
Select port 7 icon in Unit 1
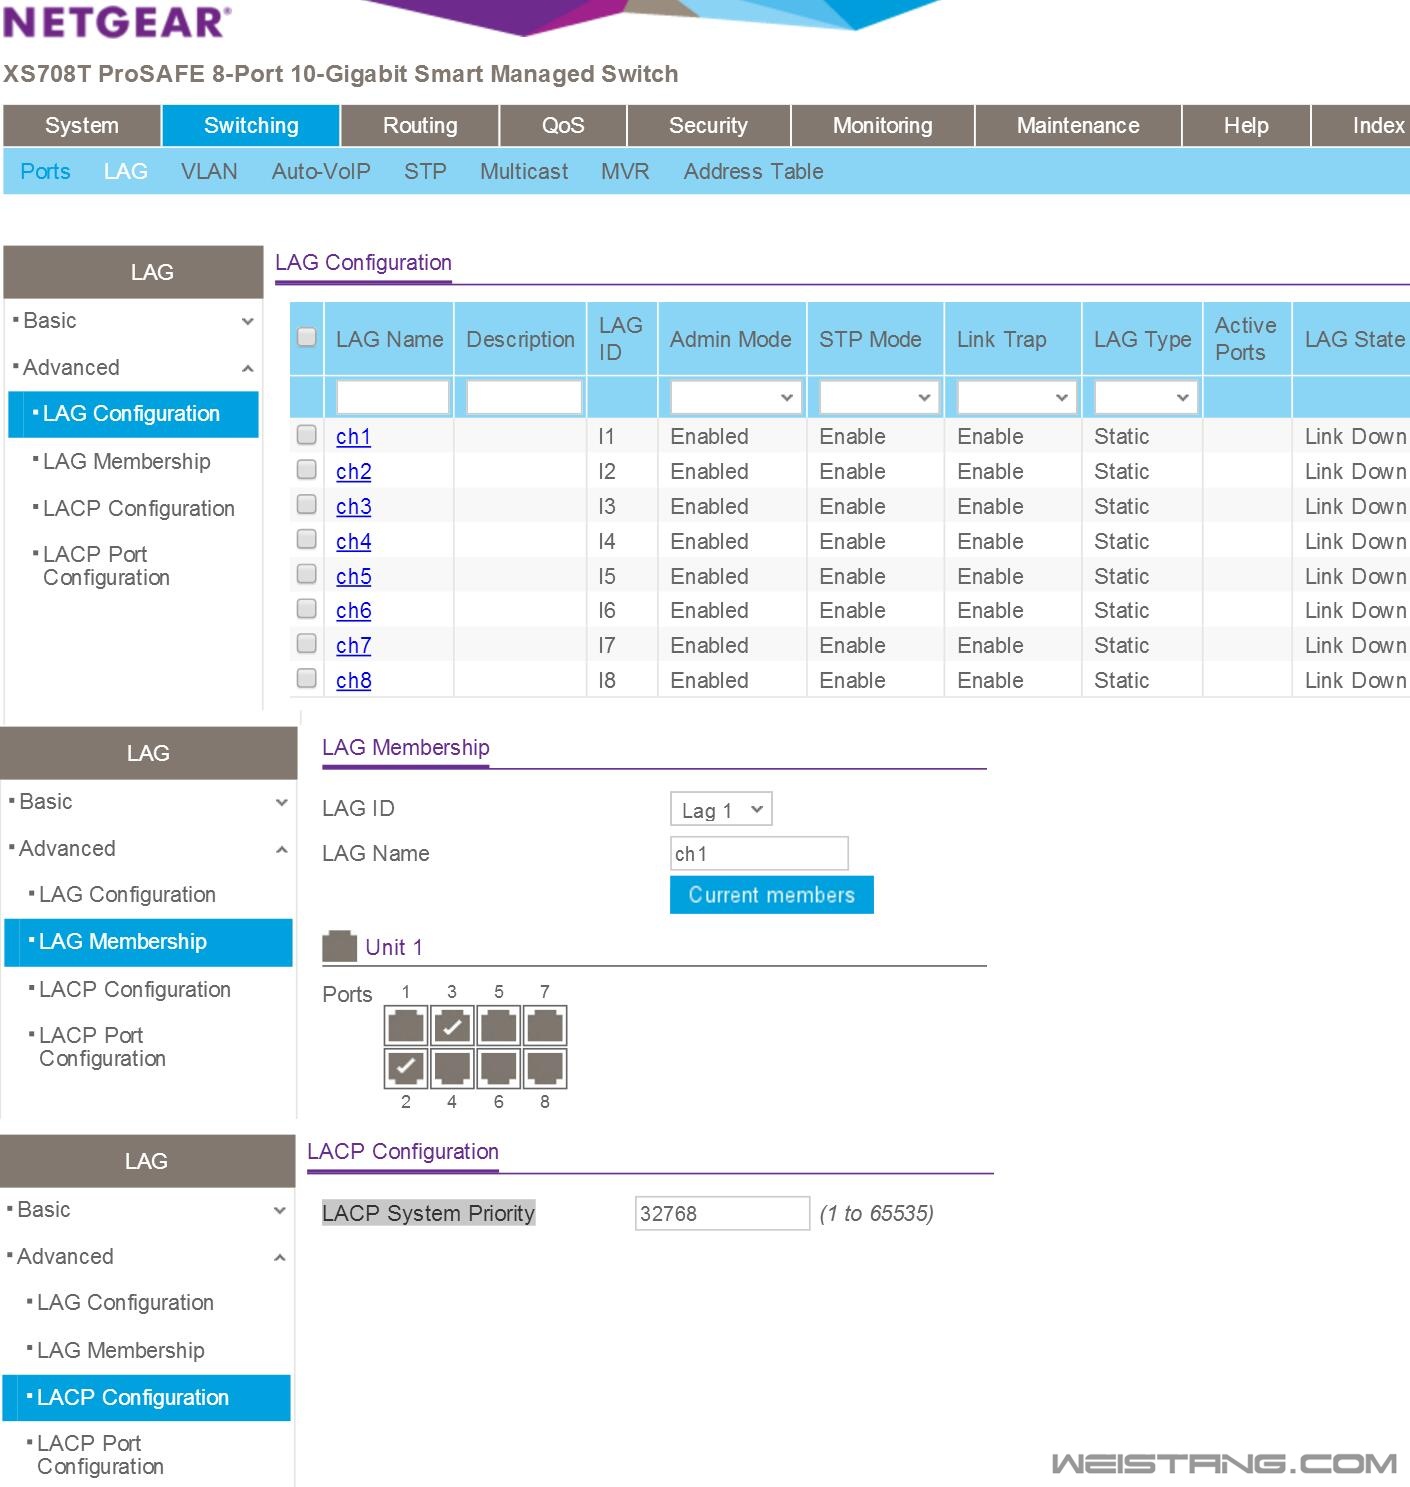click(x=545, y=1026)
